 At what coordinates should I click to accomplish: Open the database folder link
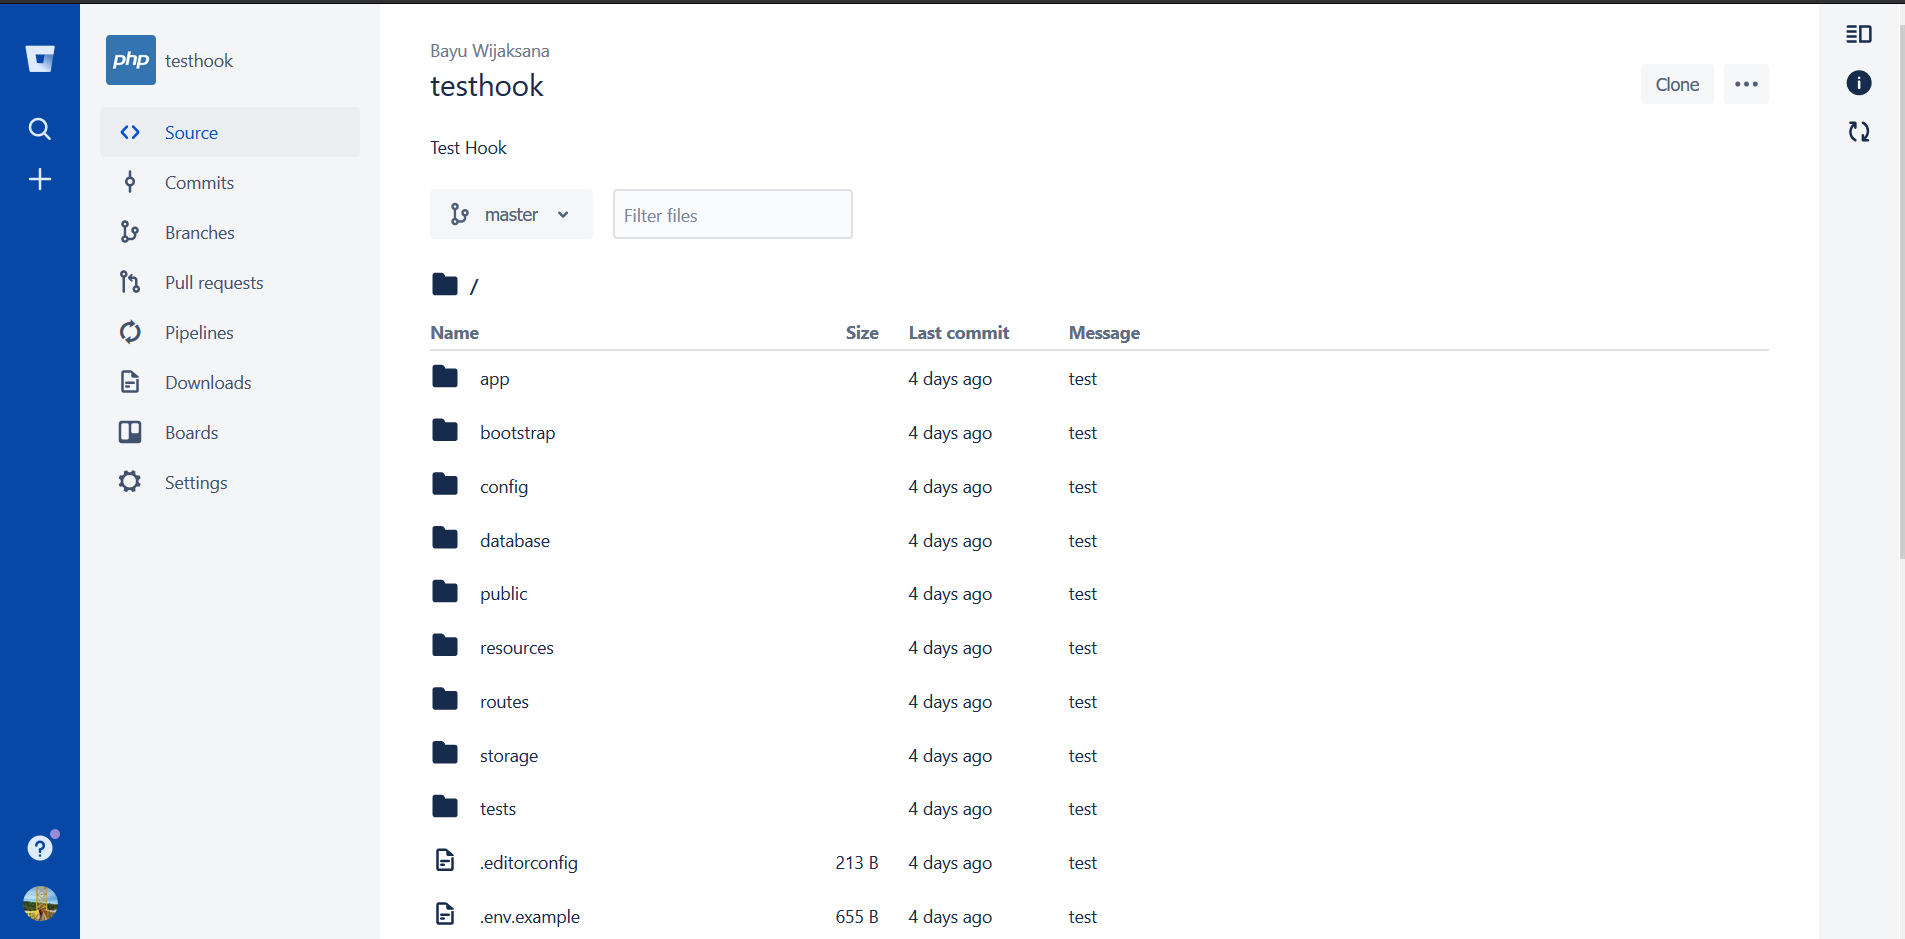point(515,541)
